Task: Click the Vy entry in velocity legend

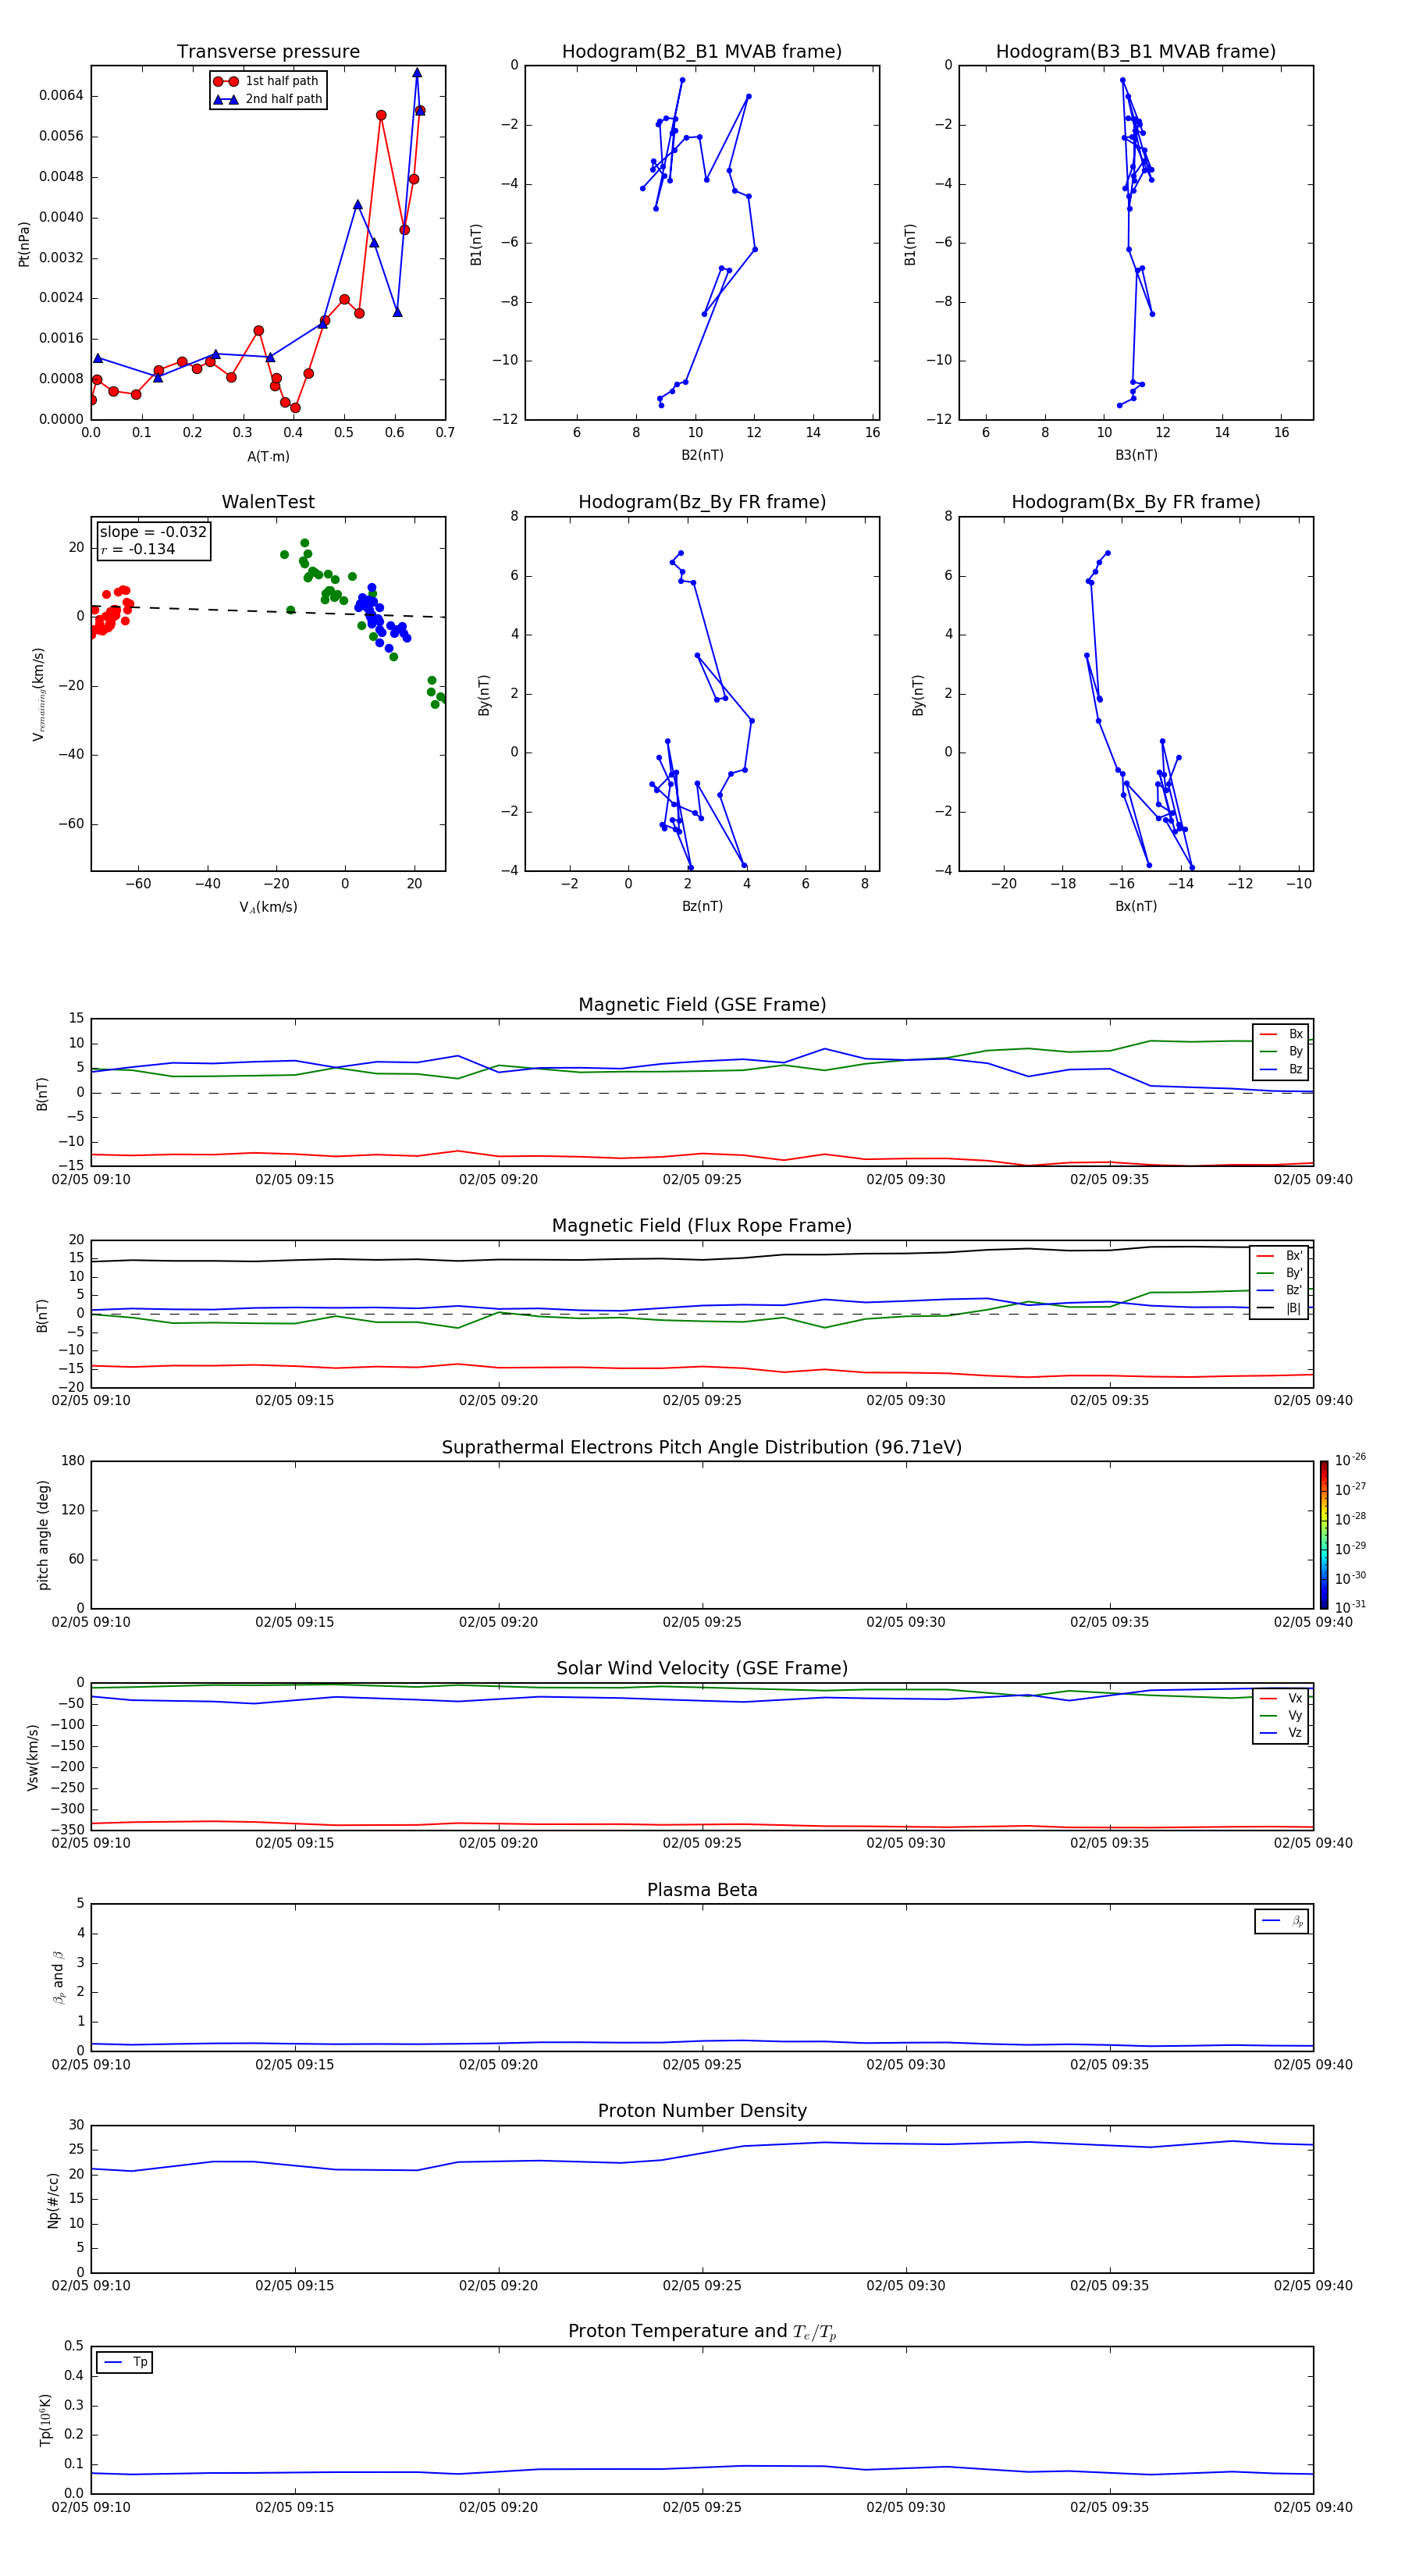Action: point(1281,1715)
